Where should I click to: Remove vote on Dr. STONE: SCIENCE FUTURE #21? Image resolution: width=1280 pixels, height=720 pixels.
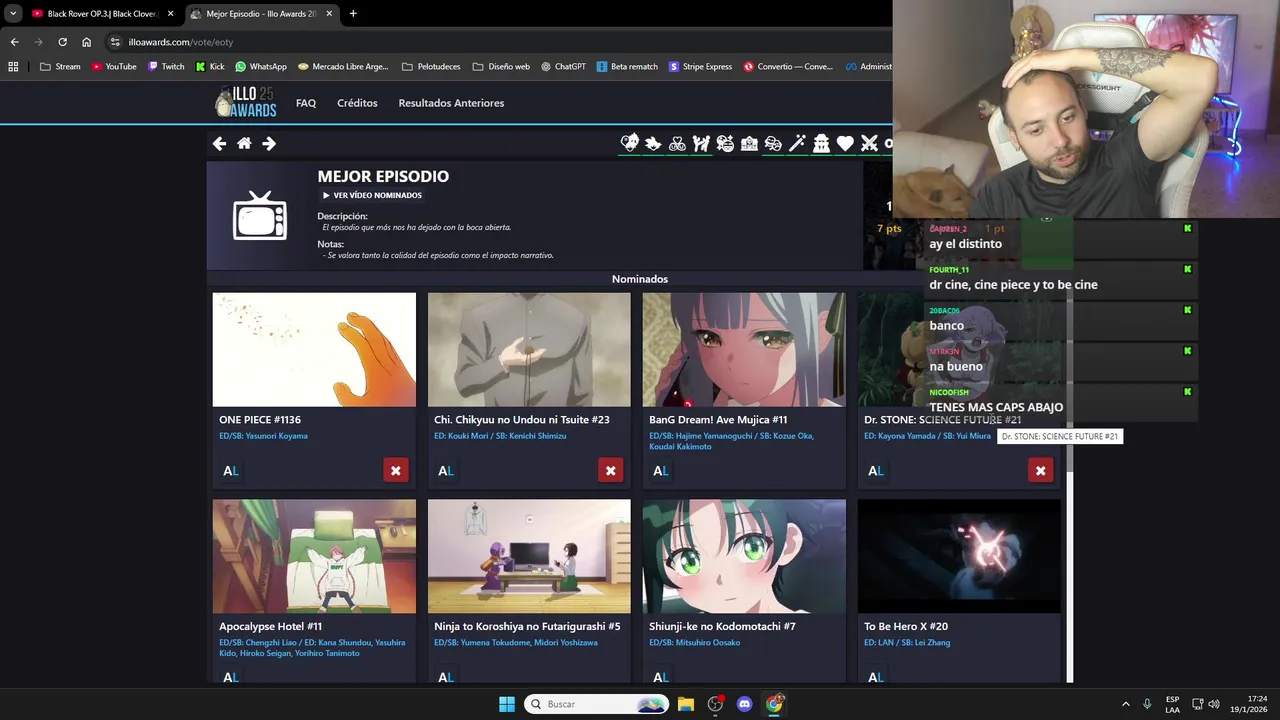coord(1041,470)
